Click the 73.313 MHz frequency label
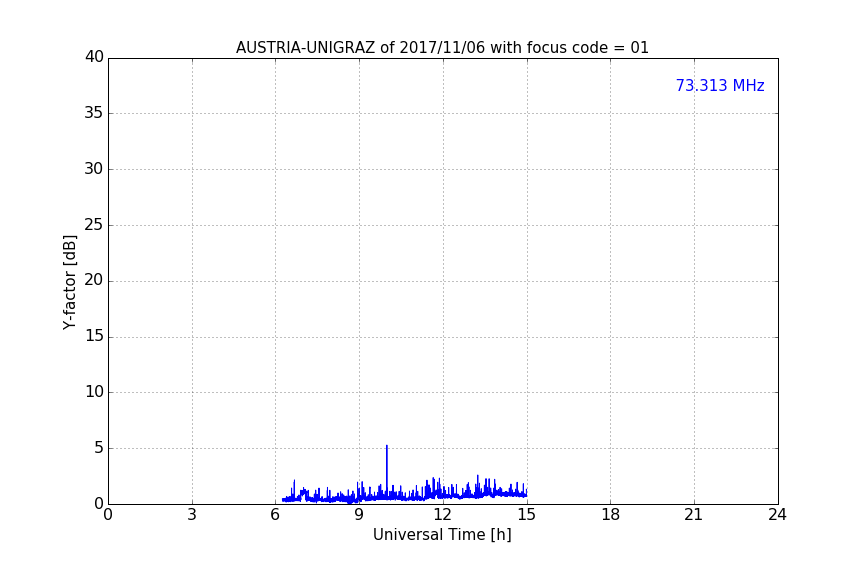864x576 pixels. (720, 86)
